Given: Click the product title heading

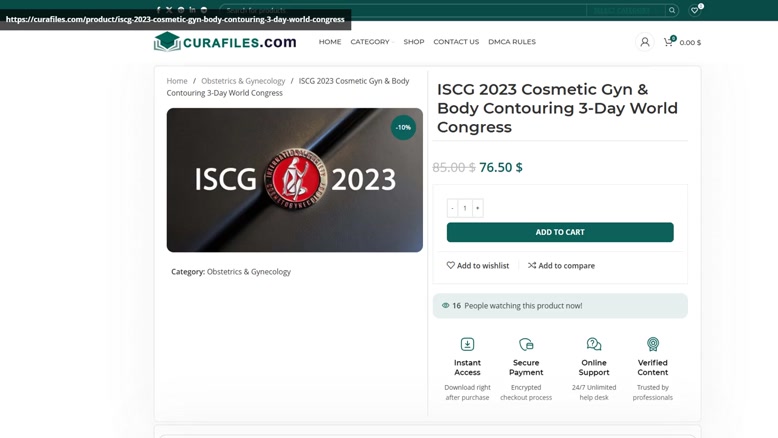Looking at the screenshot, I should (557, 108).
